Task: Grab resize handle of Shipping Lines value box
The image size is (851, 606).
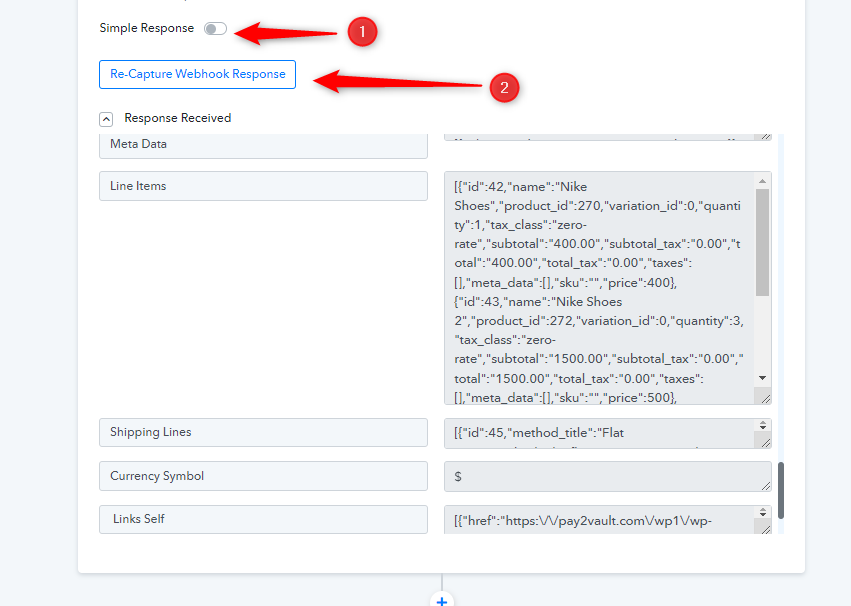Action: pos(764,441)
